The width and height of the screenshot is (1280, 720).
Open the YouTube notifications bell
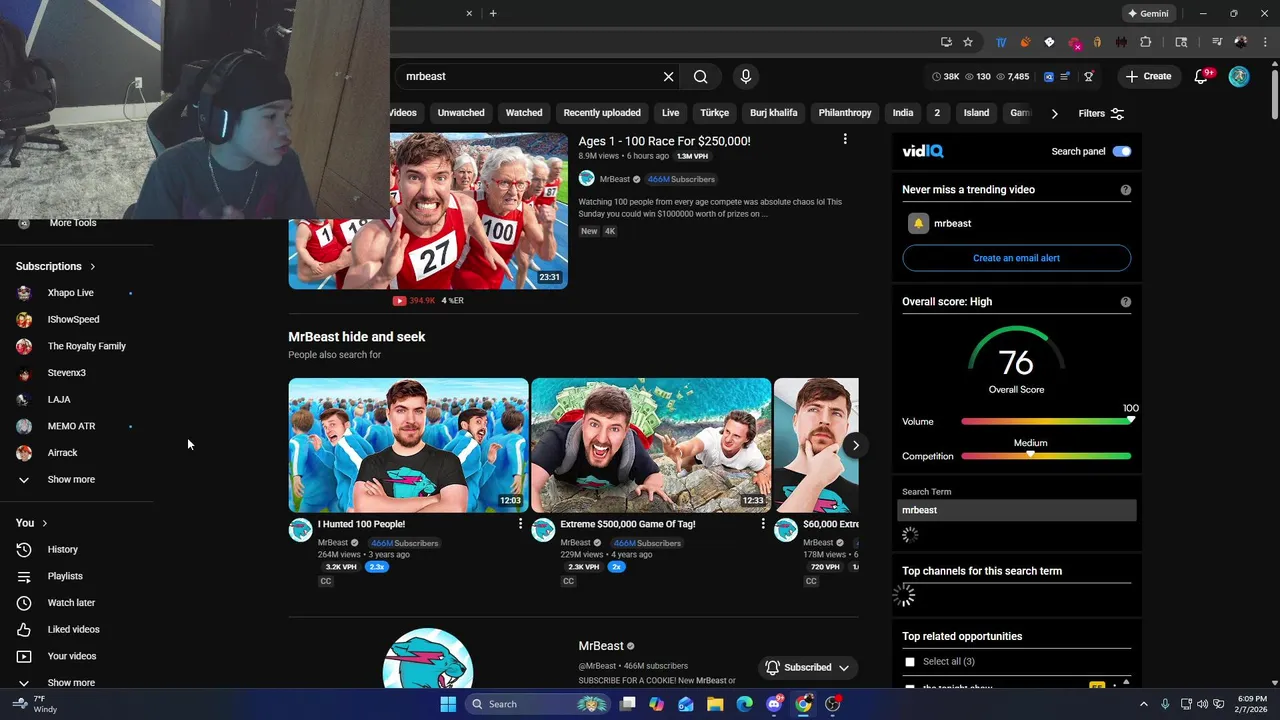click(1202, 76)
